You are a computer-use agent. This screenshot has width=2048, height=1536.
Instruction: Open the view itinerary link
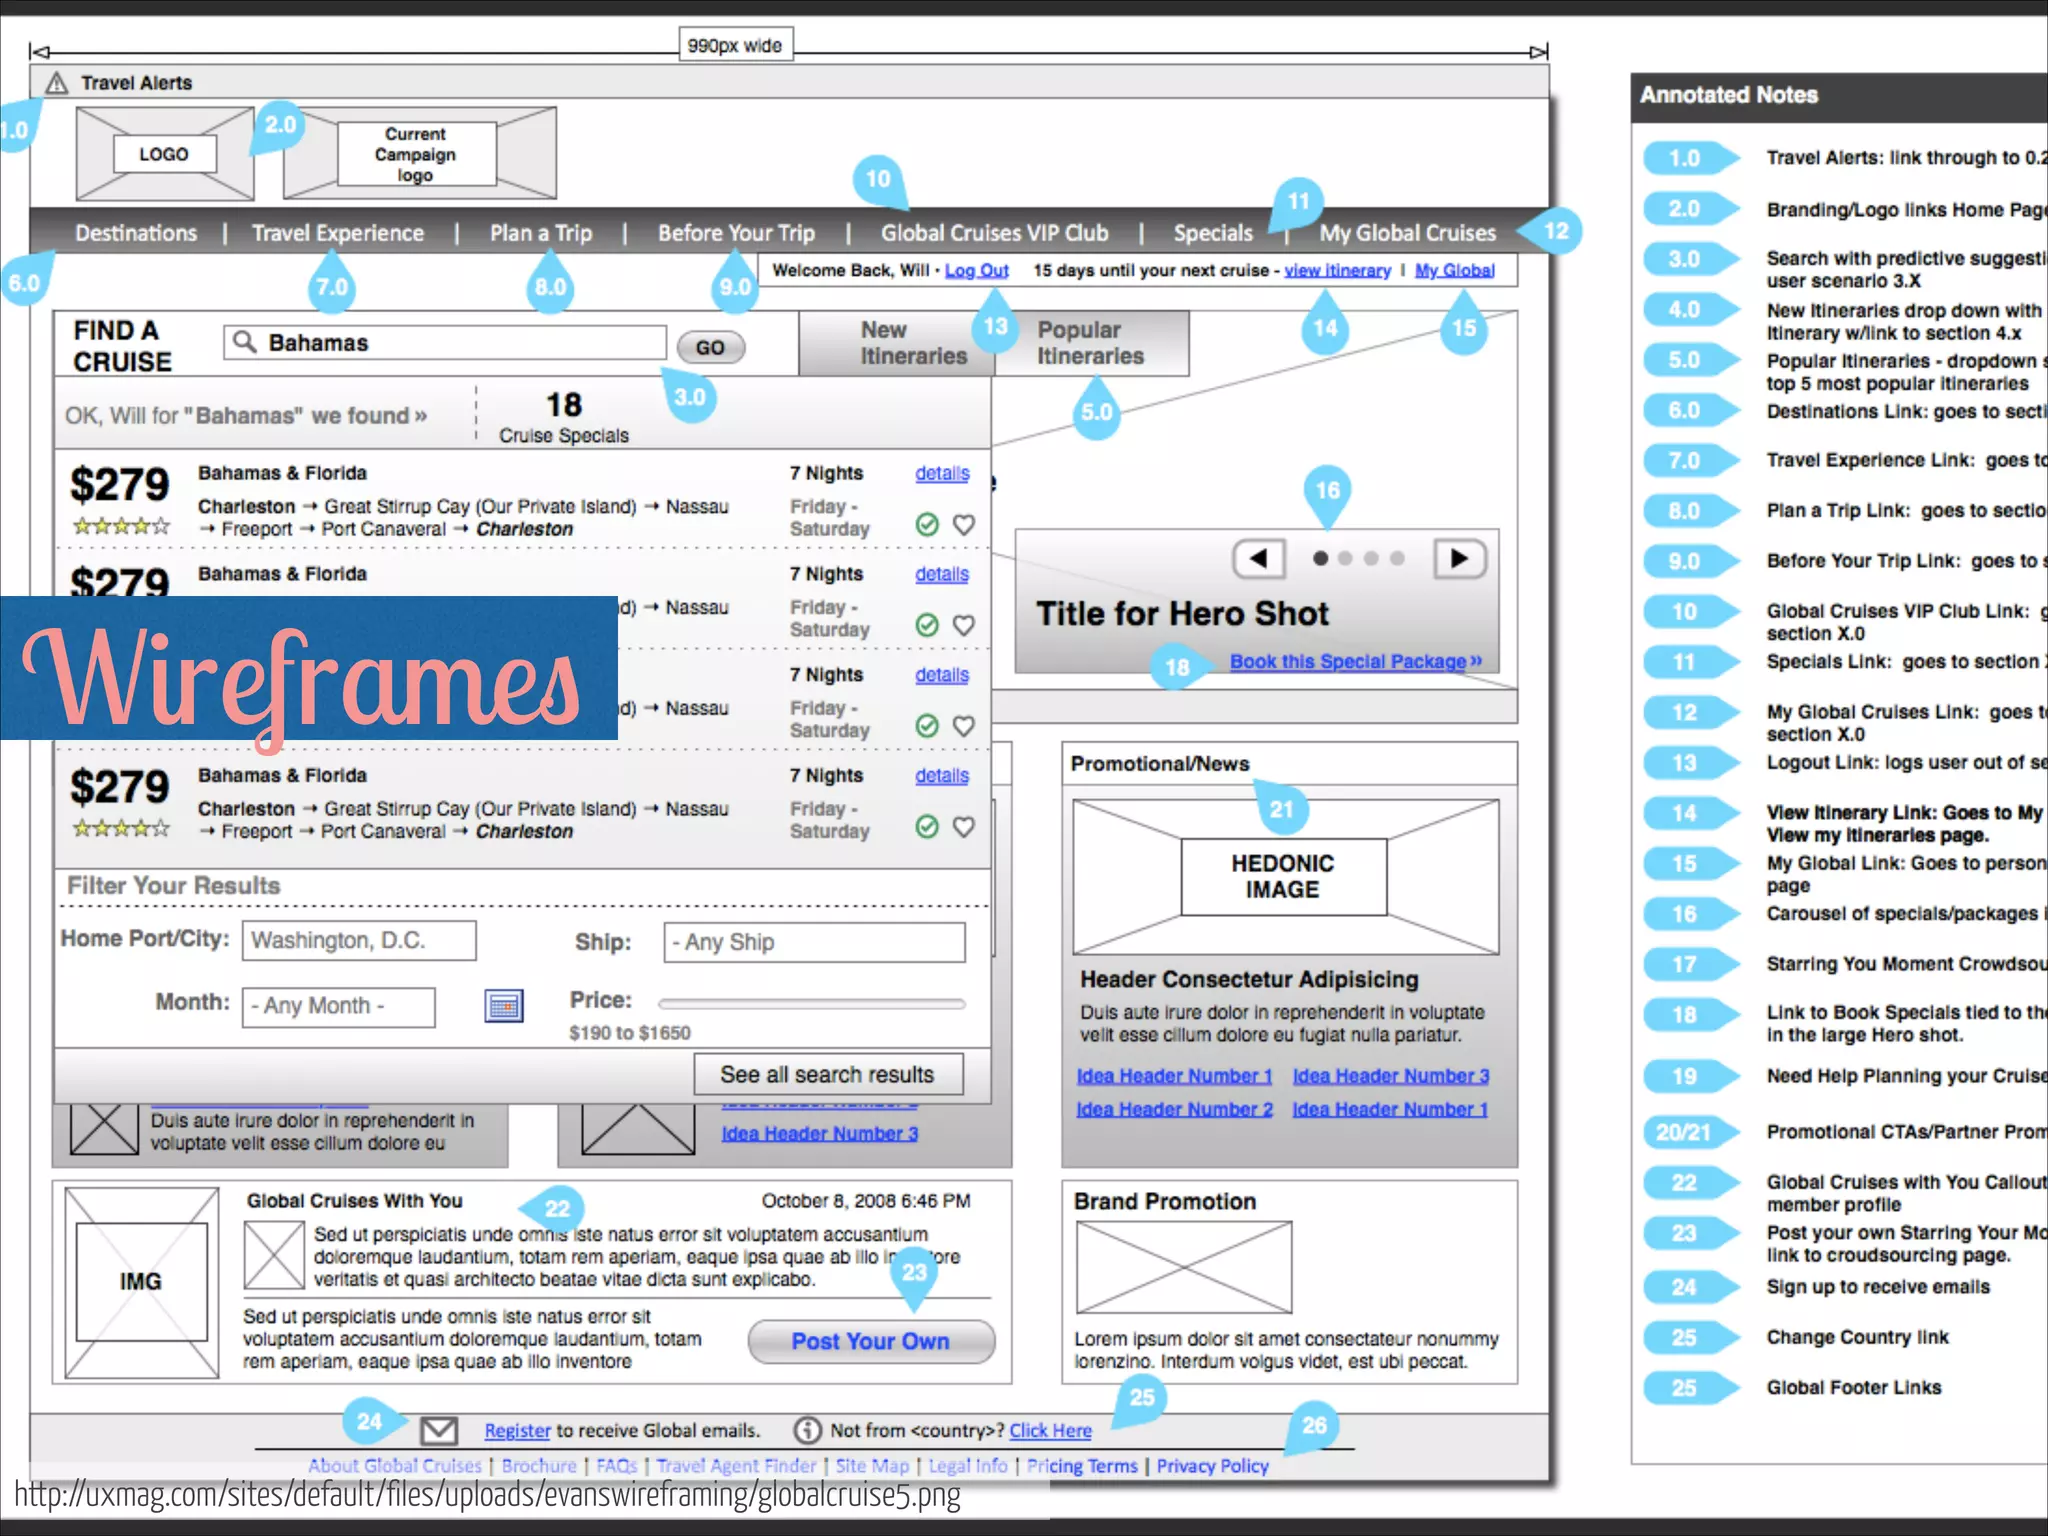[x=1337, y=271]
